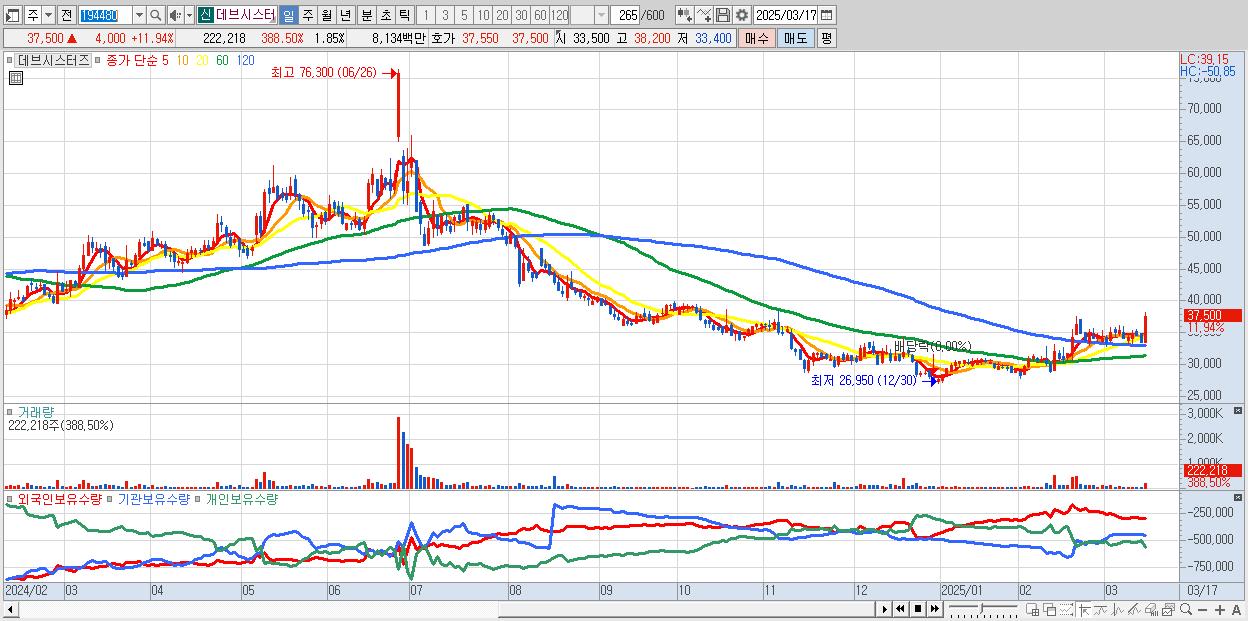Select the 1 interval button
This screenshot has width=1248, height=621.
pos(425,15)
